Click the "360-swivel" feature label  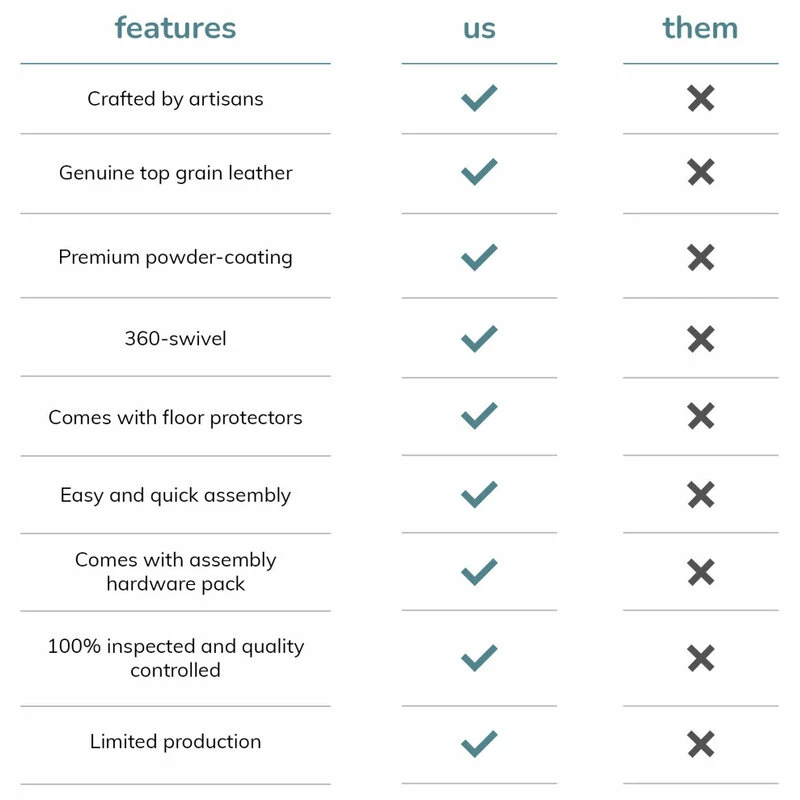175,338
